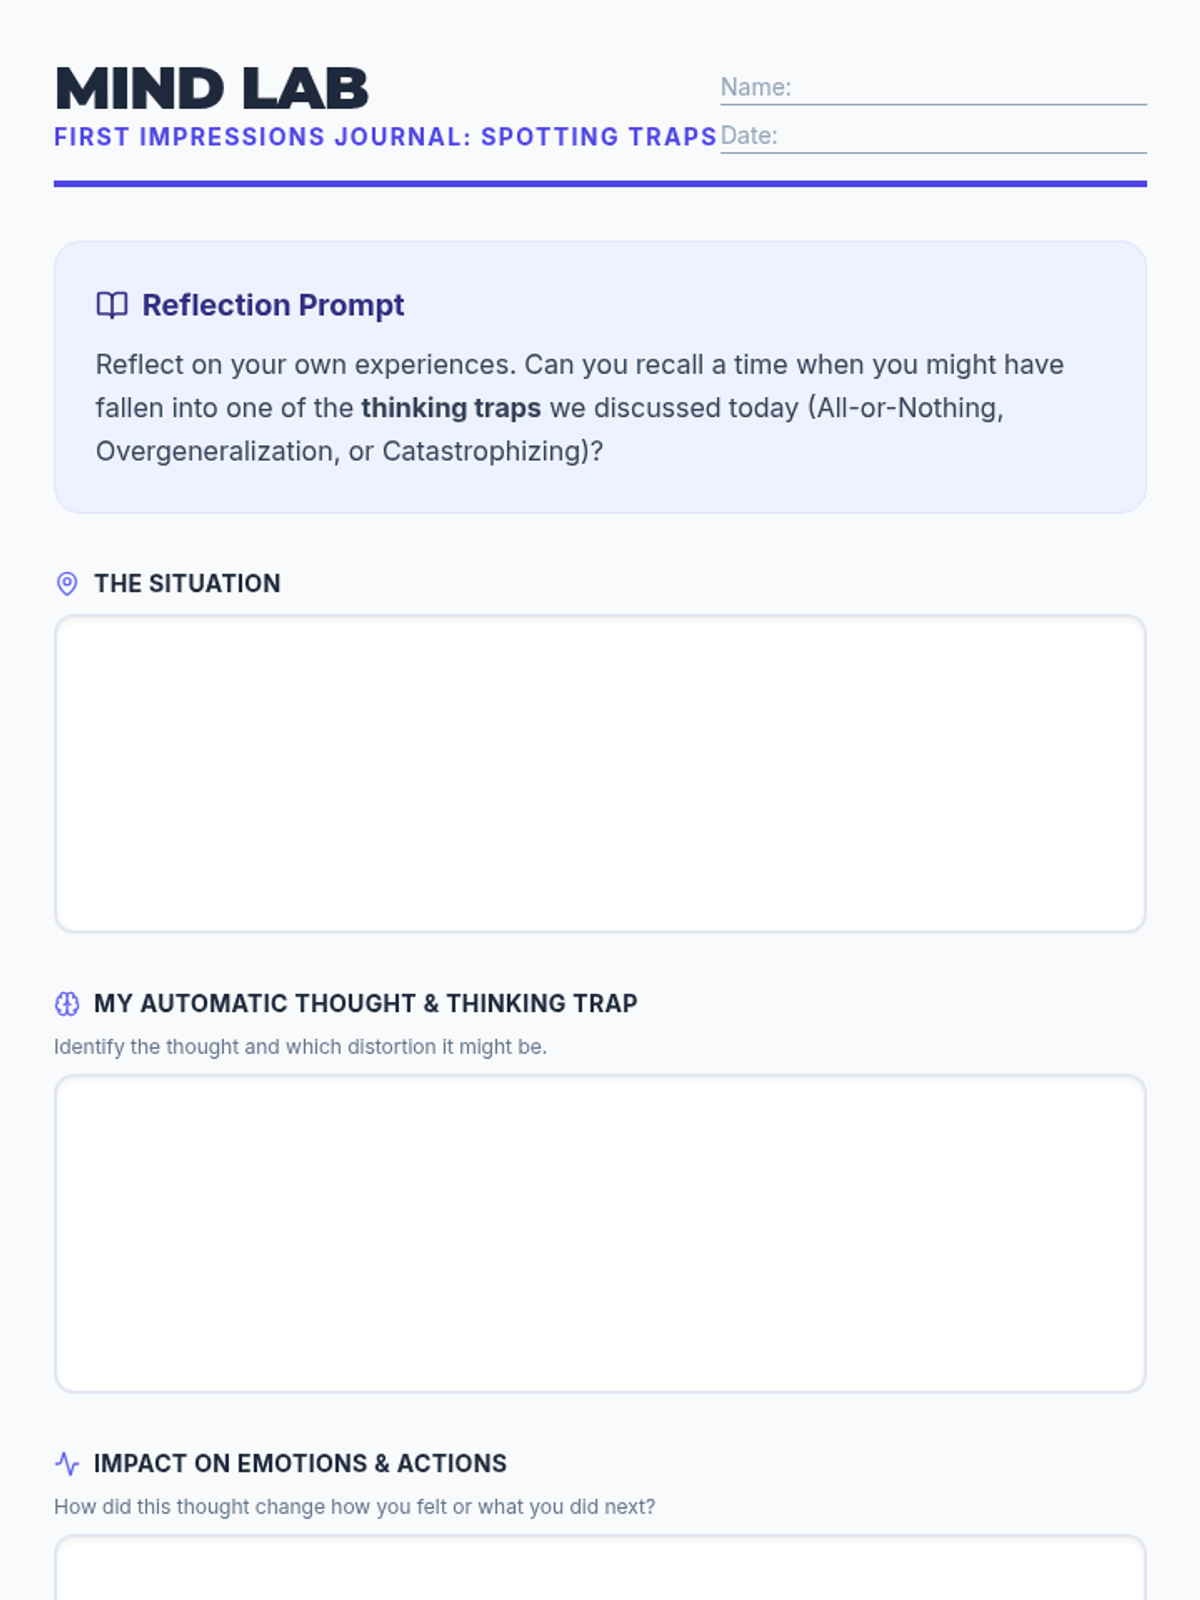Click inside the Automatic Thought answer box
This screenshot has width=1200, height=1600.
tap(600, 1234)
